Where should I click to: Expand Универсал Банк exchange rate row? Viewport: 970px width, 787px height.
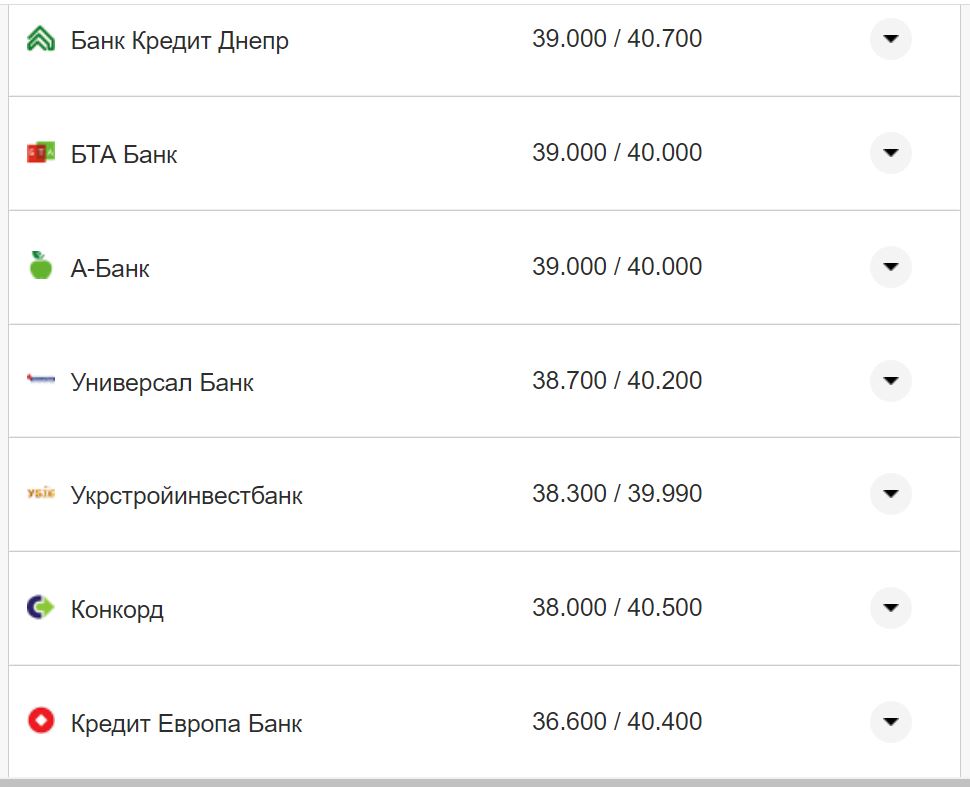(890, 381)
